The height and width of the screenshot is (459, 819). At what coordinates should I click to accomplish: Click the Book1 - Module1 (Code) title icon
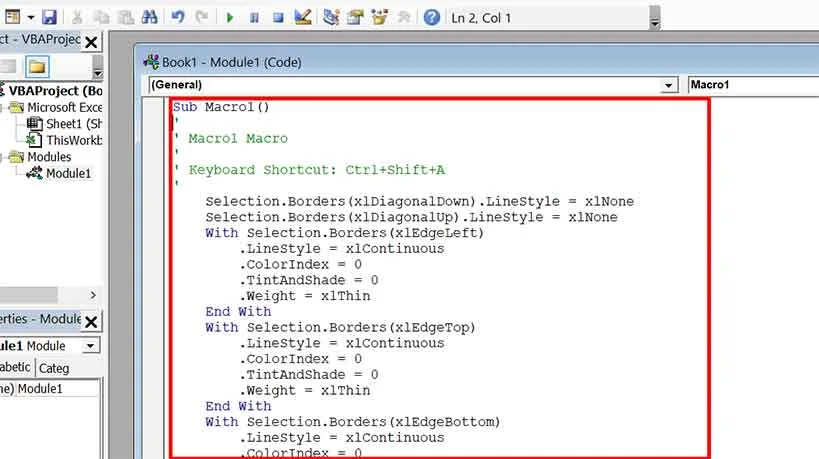(151, 62)
